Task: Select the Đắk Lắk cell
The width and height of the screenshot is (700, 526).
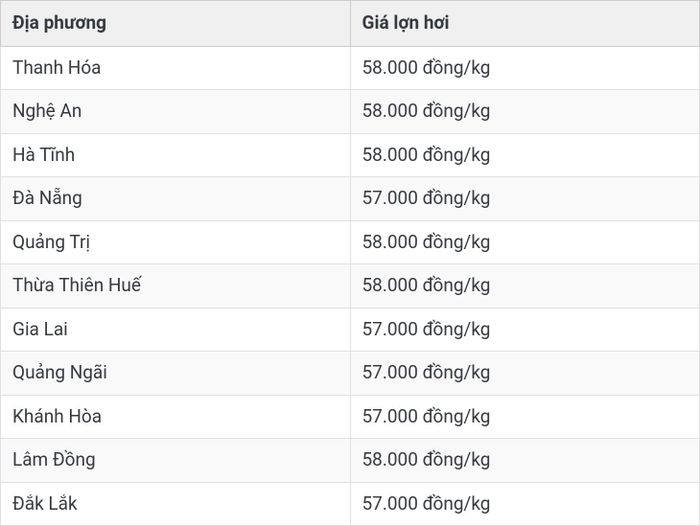Action: click(175, 504)
